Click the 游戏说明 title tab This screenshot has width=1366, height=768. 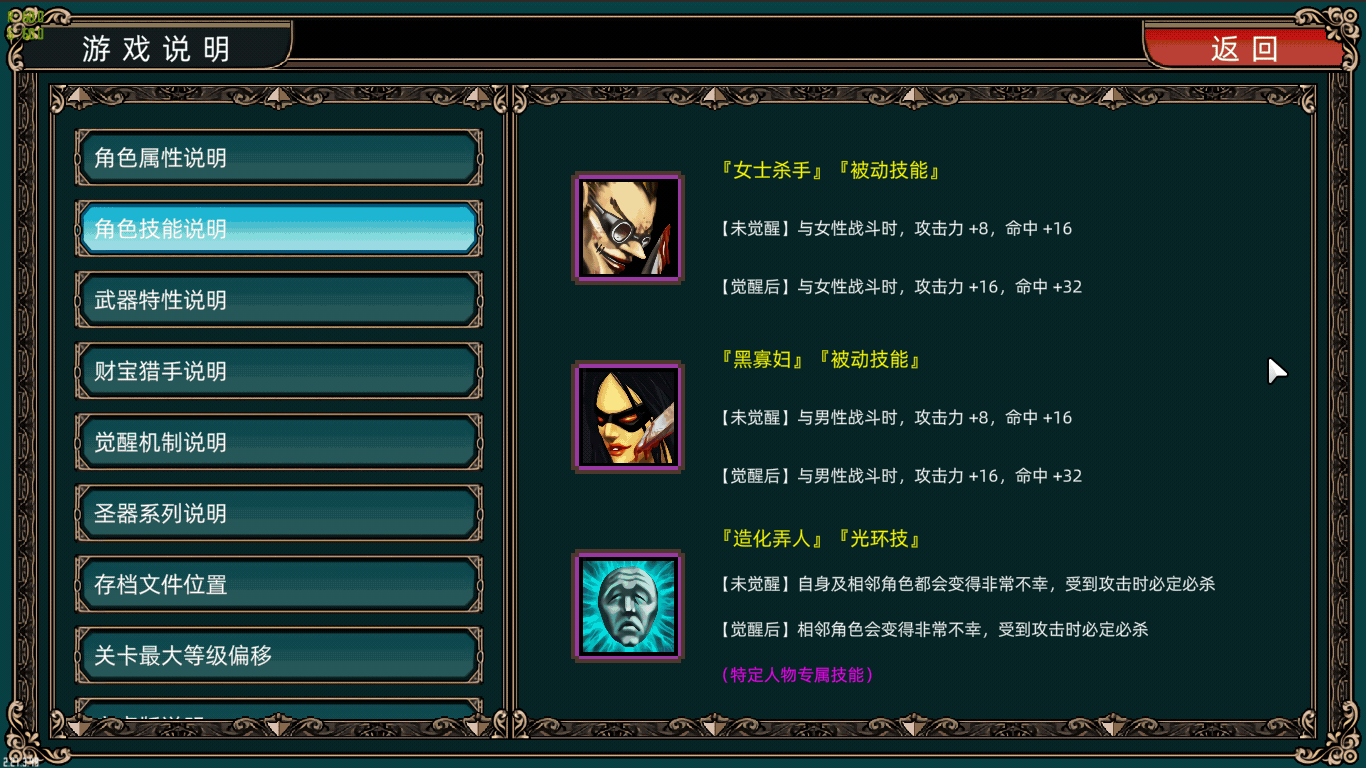tap(156, 48)
